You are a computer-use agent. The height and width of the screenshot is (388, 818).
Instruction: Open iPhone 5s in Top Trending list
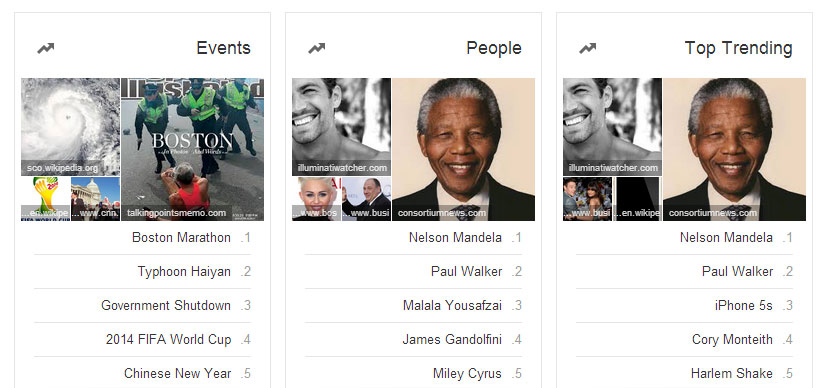pos(743,306)
